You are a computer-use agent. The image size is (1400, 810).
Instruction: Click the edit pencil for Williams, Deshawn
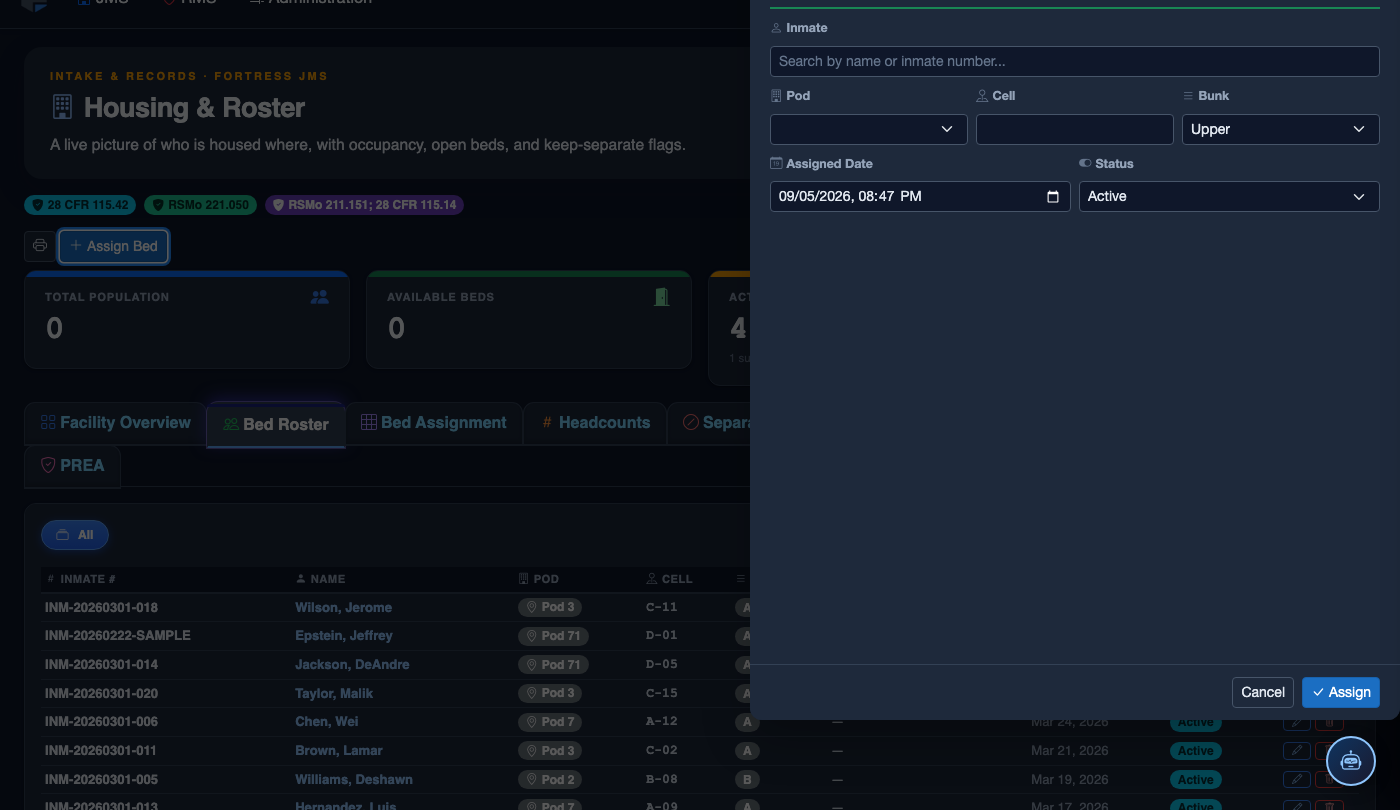(x=1297, y=780)
